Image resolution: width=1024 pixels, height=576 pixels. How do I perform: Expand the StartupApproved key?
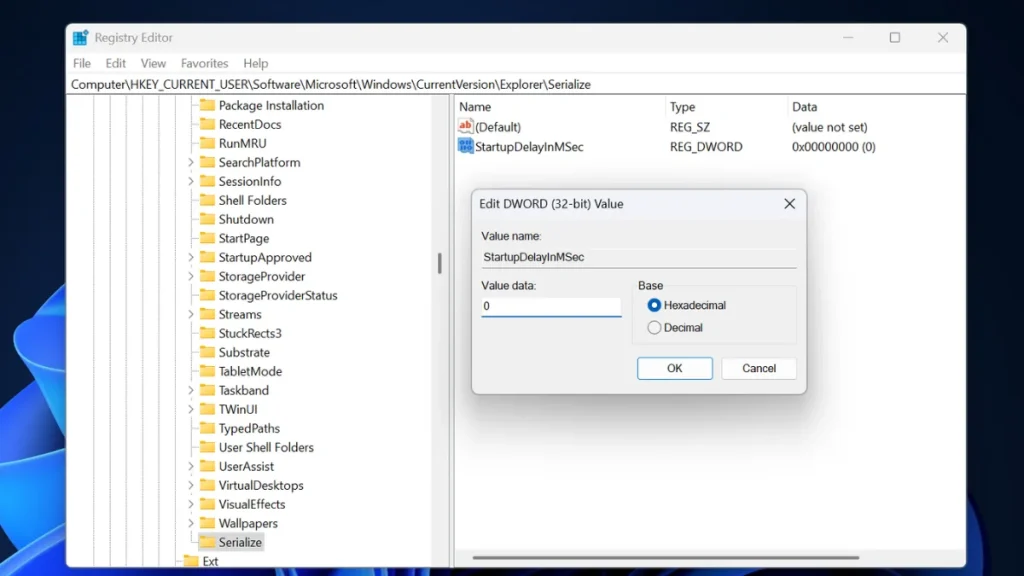191,257
